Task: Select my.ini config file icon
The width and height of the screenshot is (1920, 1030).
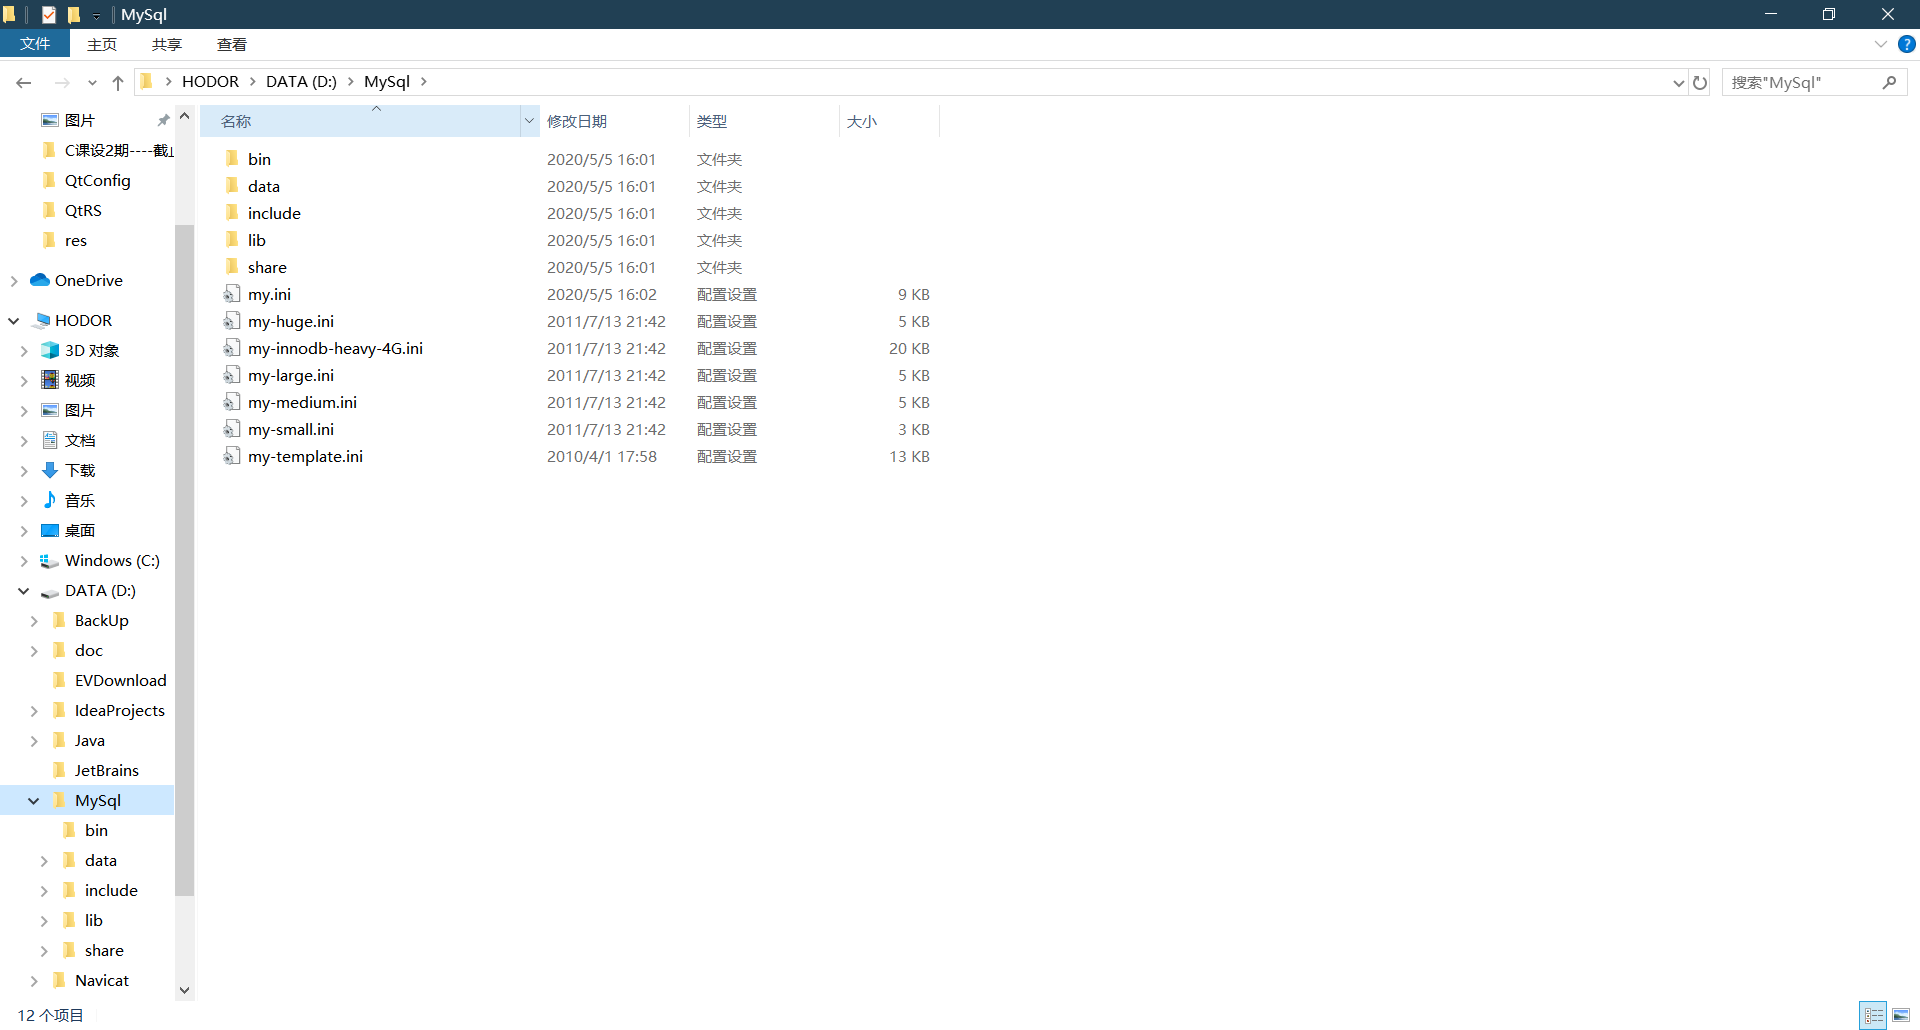Action: click(x=232, y=294)
